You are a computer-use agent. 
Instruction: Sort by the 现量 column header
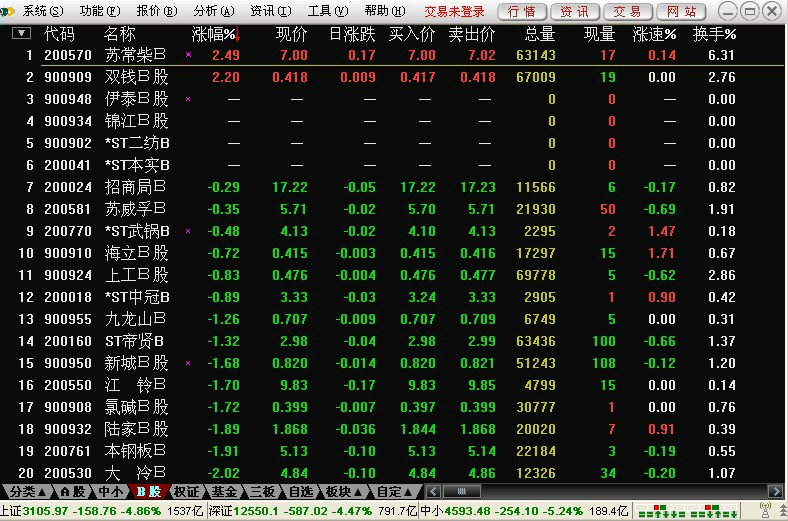600,34
